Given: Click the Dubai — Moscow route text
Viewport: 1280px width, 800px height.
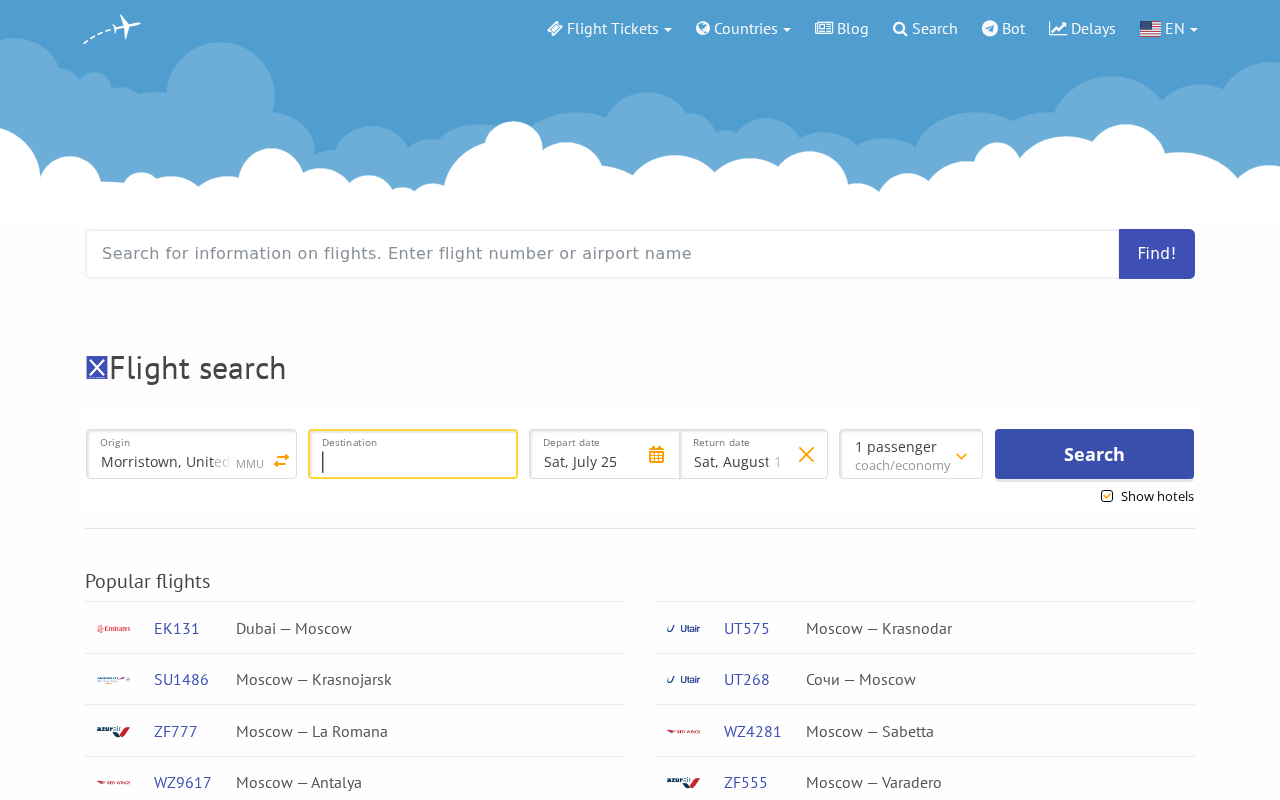Looking at the screenshot, I should pos(294,628).
